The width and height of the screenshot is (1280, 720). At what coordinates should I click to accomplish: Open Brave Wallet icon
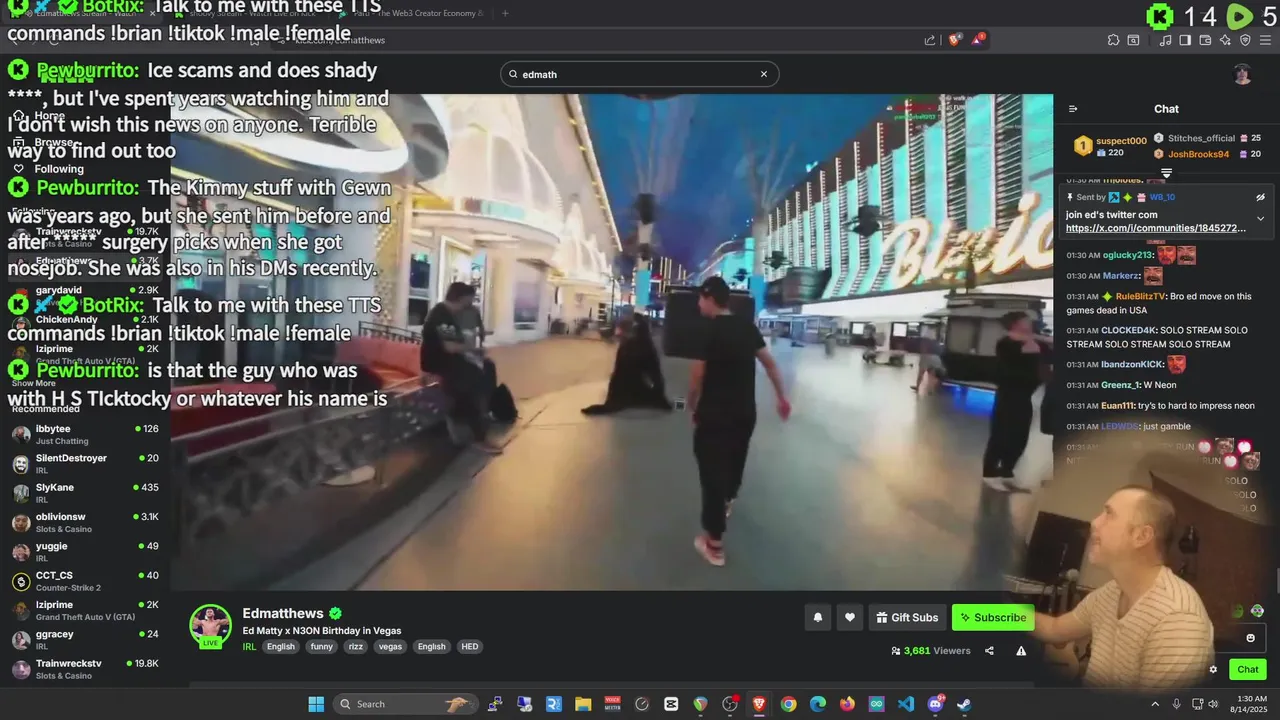coord(1205,40)
